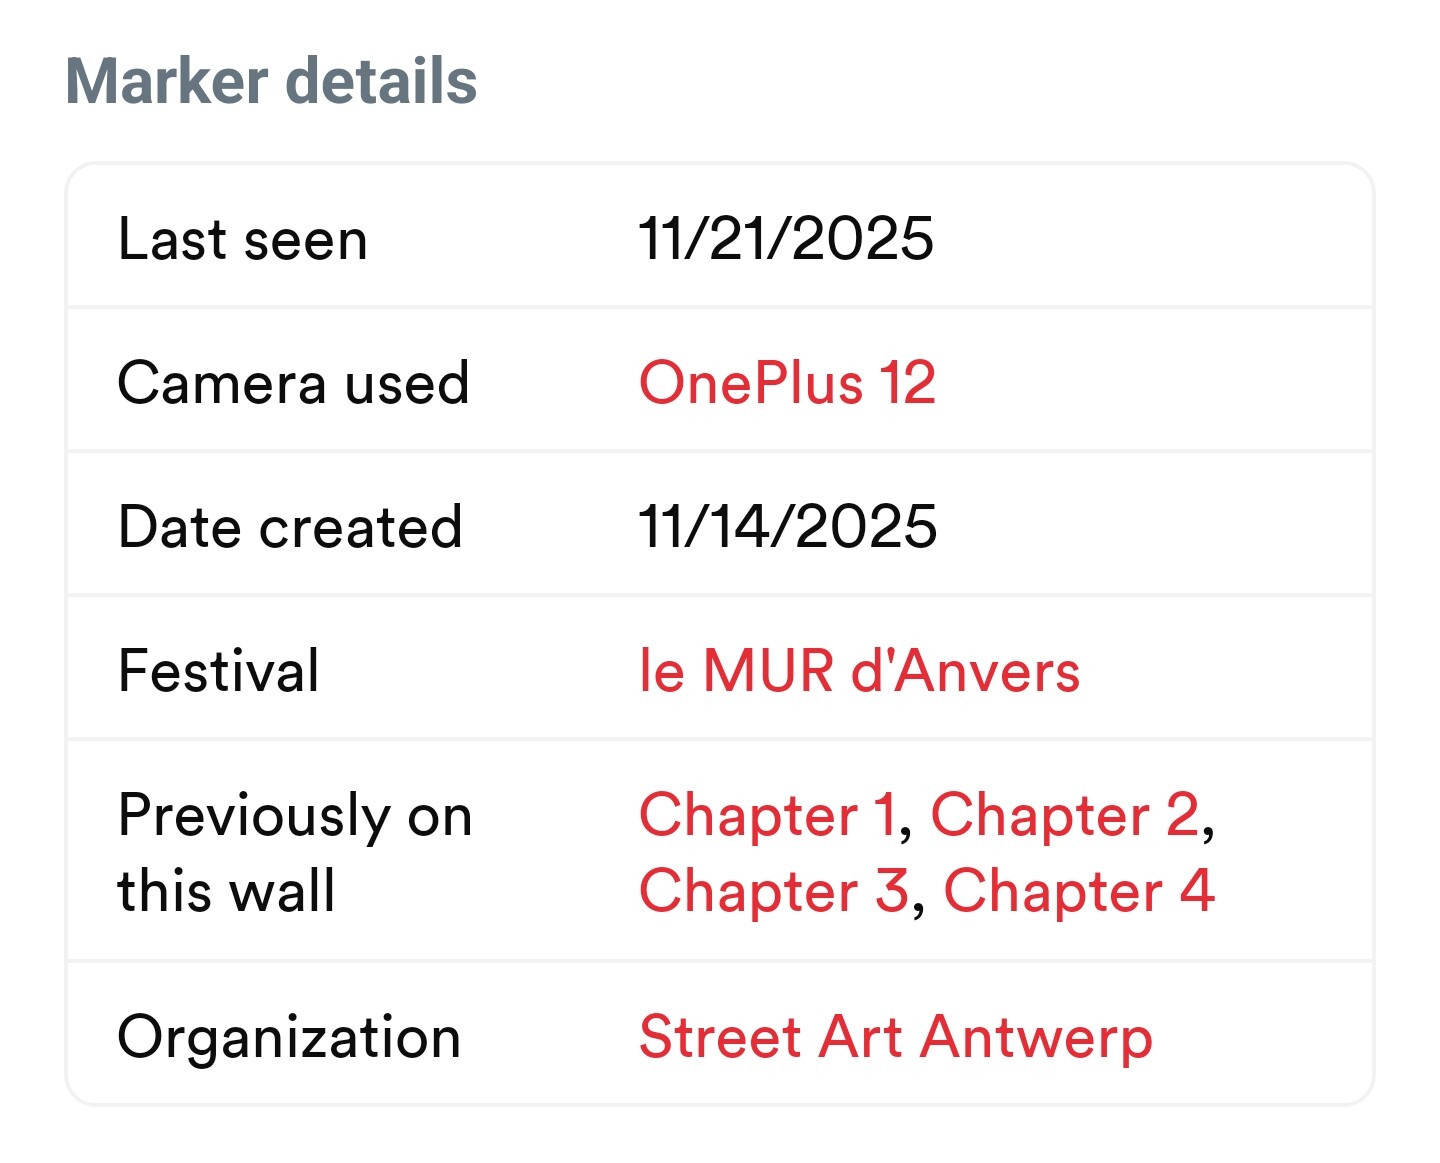Click the Marker details heading
Screen dimensions: 1440x1163
(x=271, y=81)
